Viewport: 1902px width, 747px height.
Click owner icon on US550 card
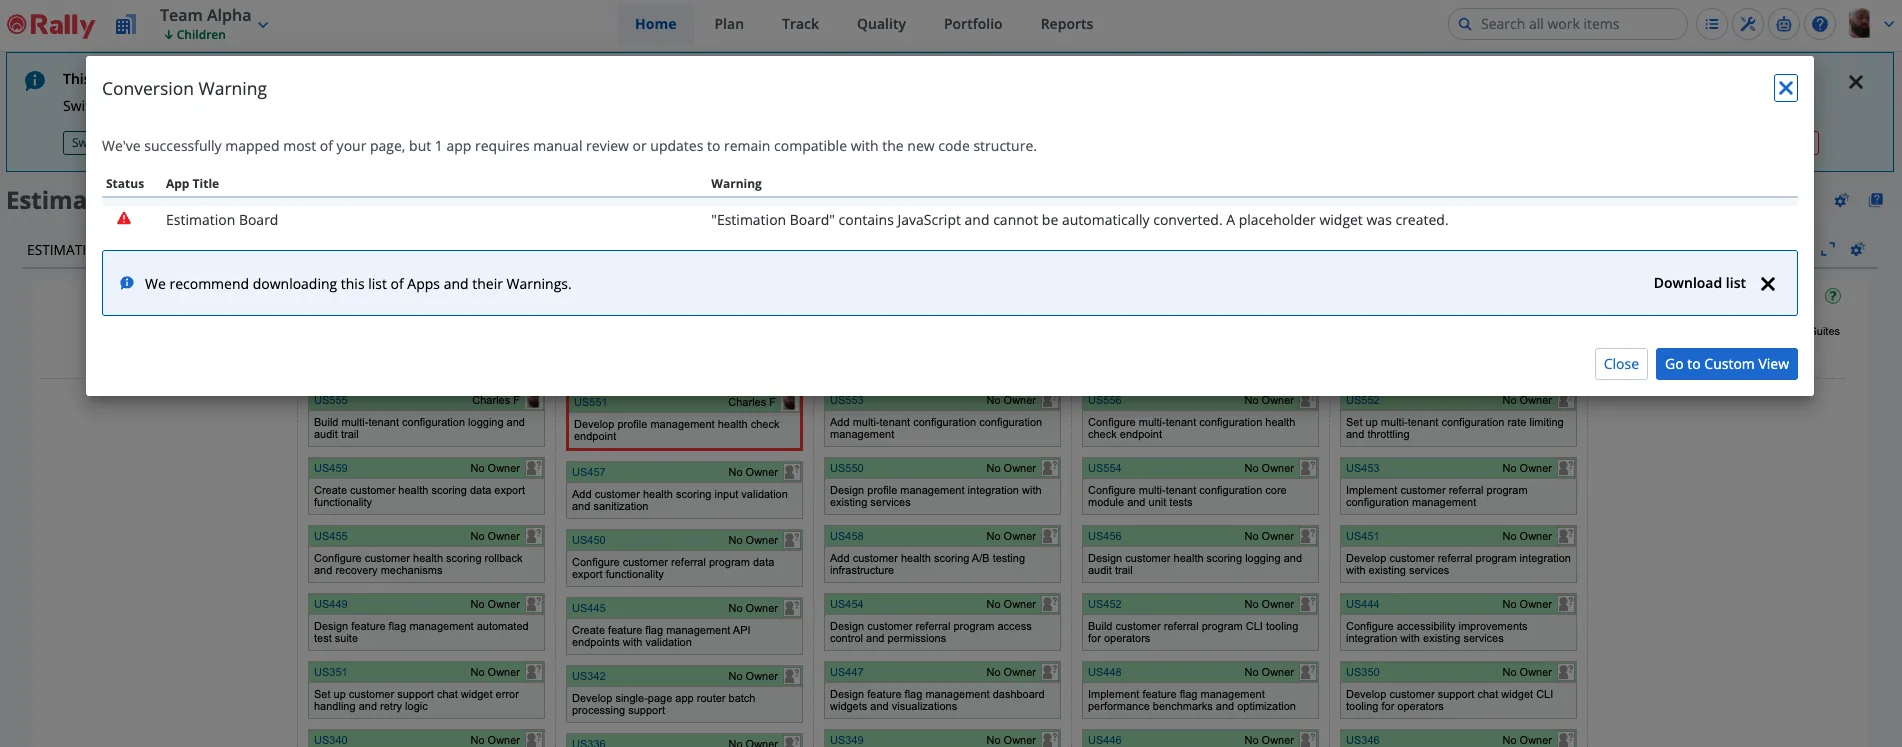(1050, 468)
